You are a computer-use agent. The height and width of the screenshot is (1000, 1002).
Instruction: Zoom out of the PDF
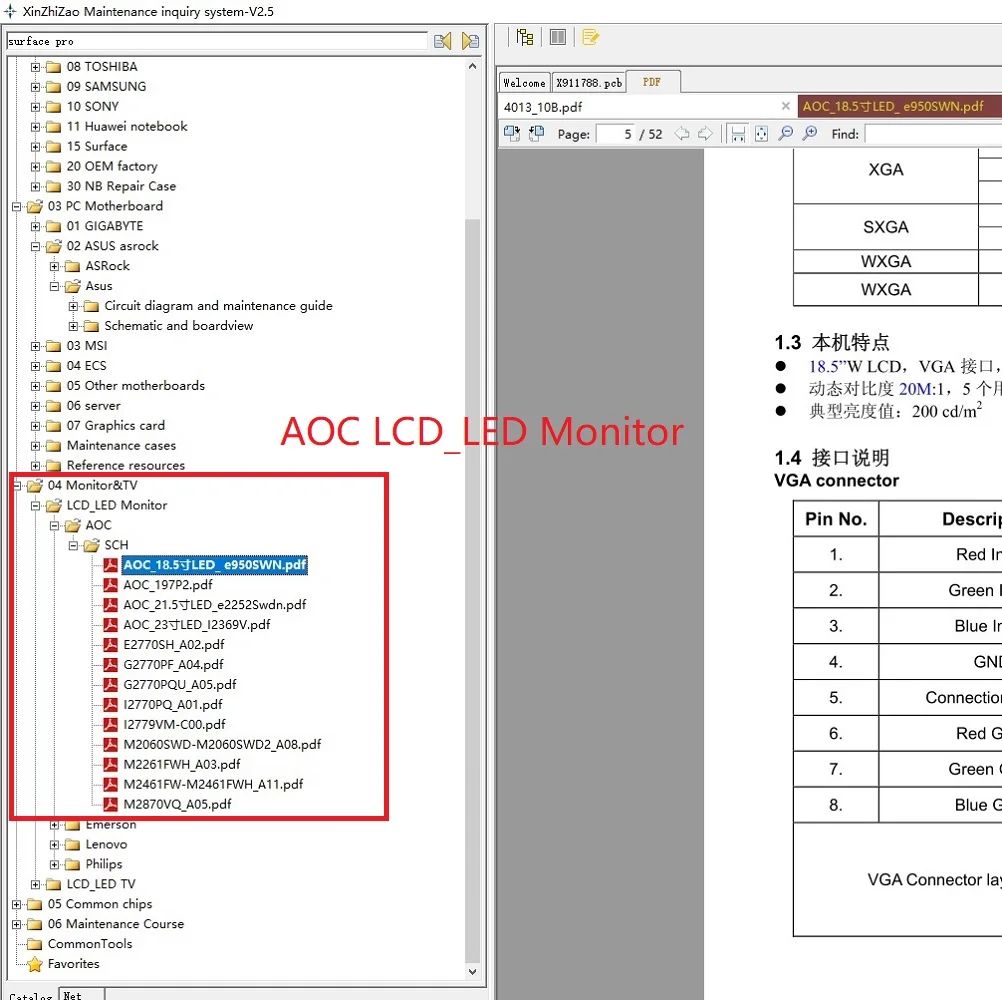pyautogui.click(x=786, y=134)
